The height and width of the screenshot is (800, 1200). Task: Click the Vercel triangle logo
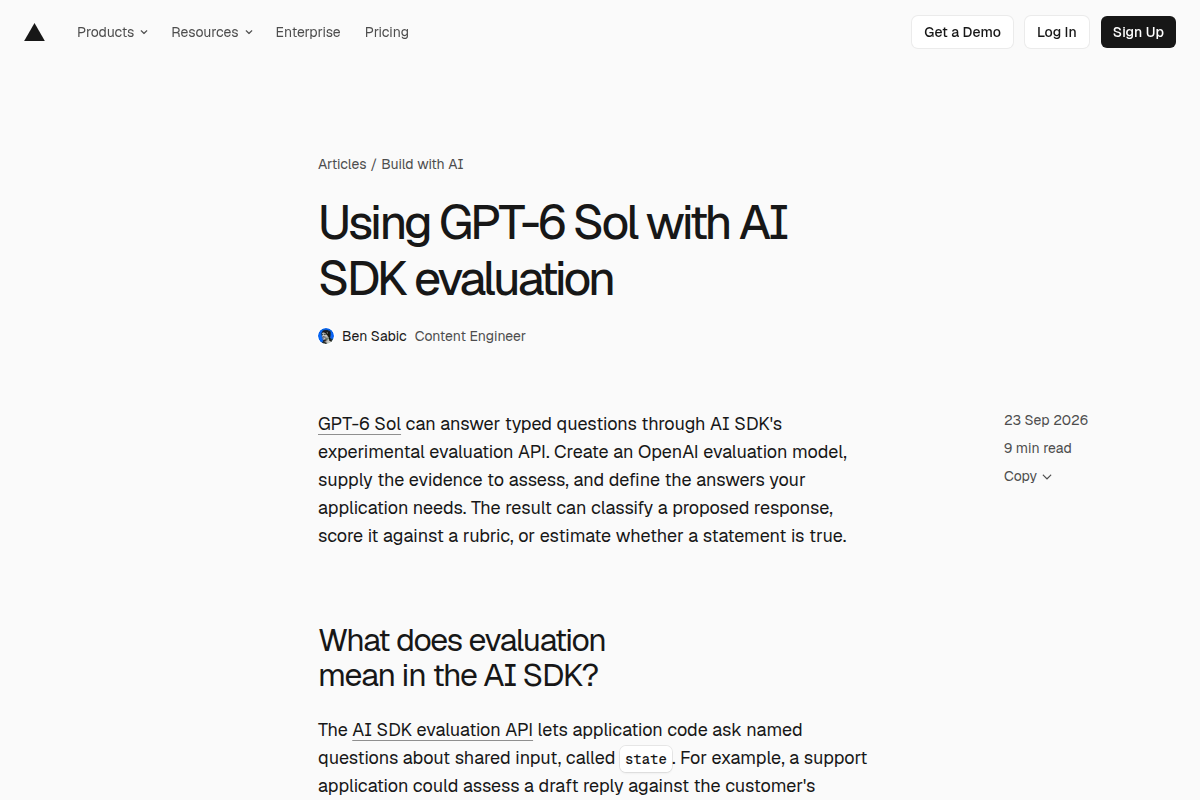click(34, 32)
